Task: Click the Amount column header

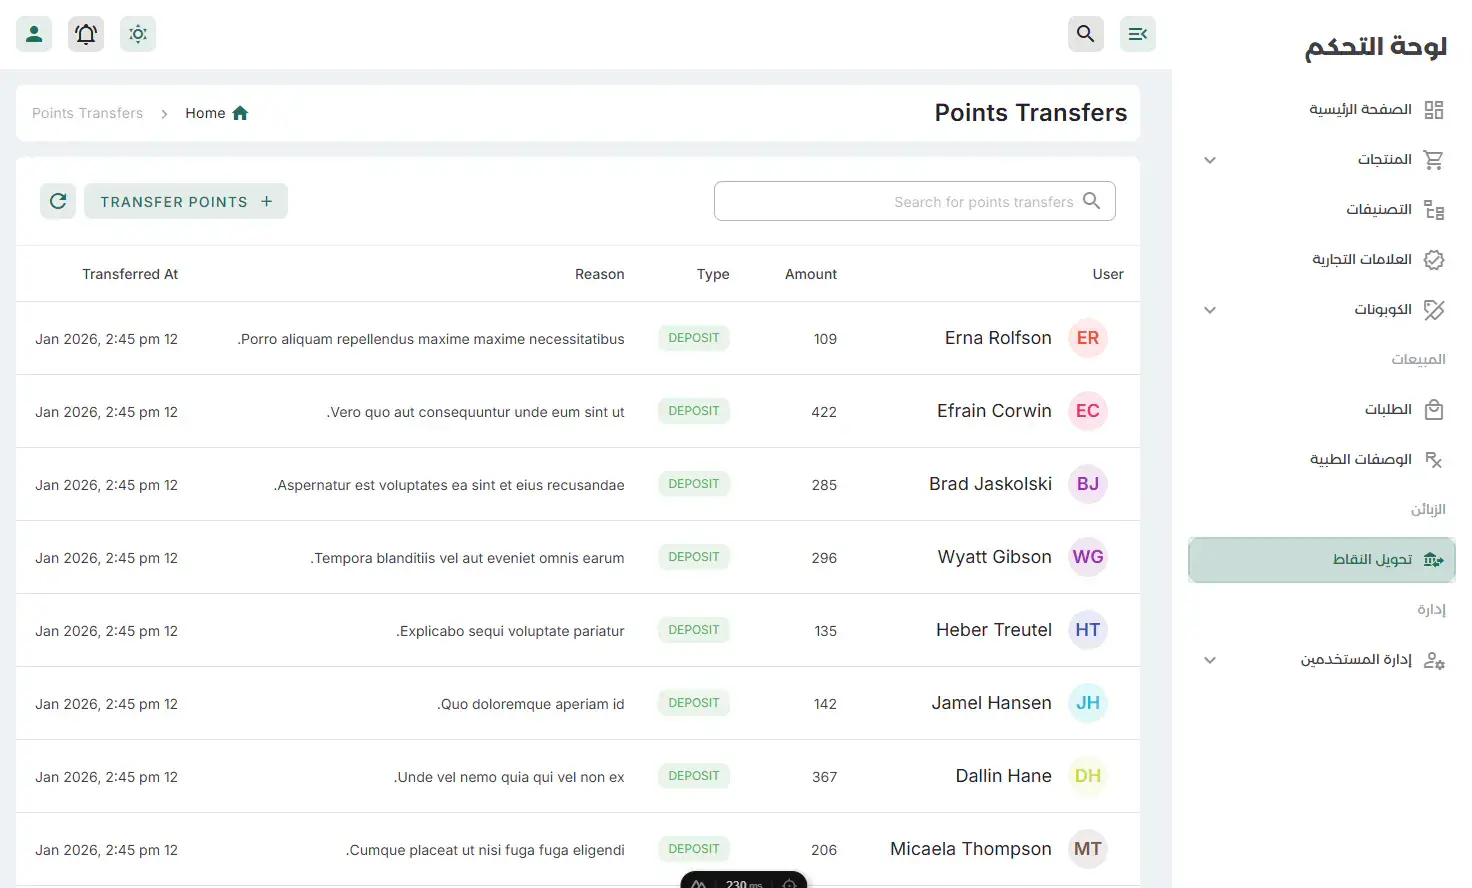Action: (811, 274)
